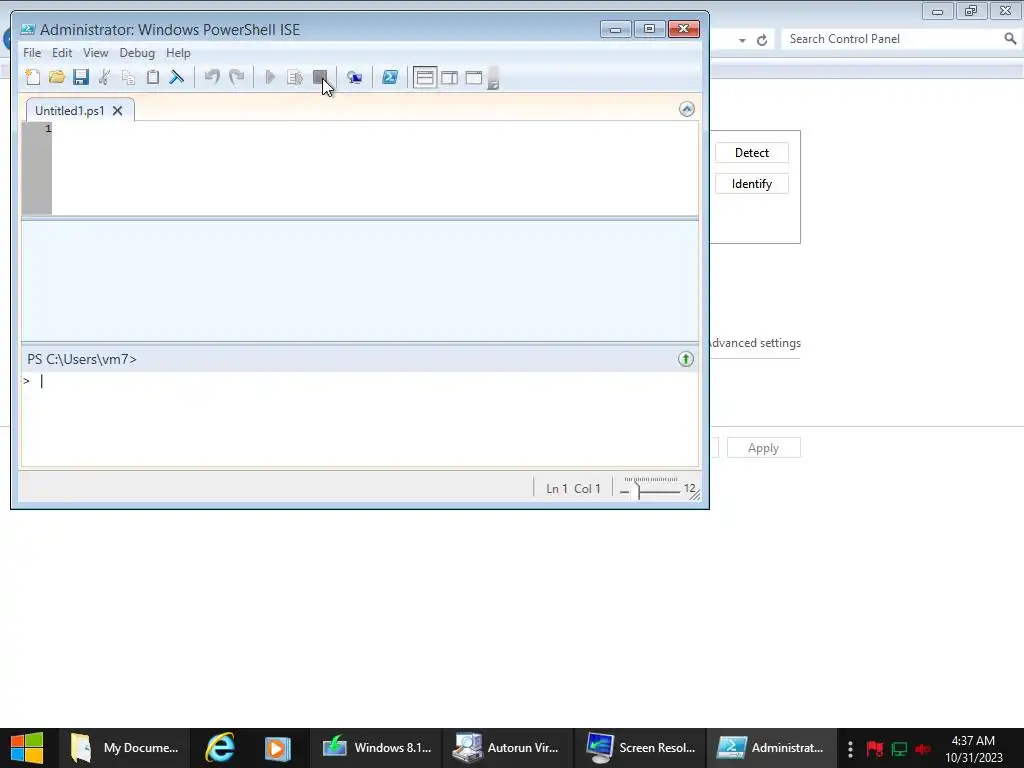Show hidden tray icons dots
Viewport: 1024px width, 768px height.
tap(850, 748)
